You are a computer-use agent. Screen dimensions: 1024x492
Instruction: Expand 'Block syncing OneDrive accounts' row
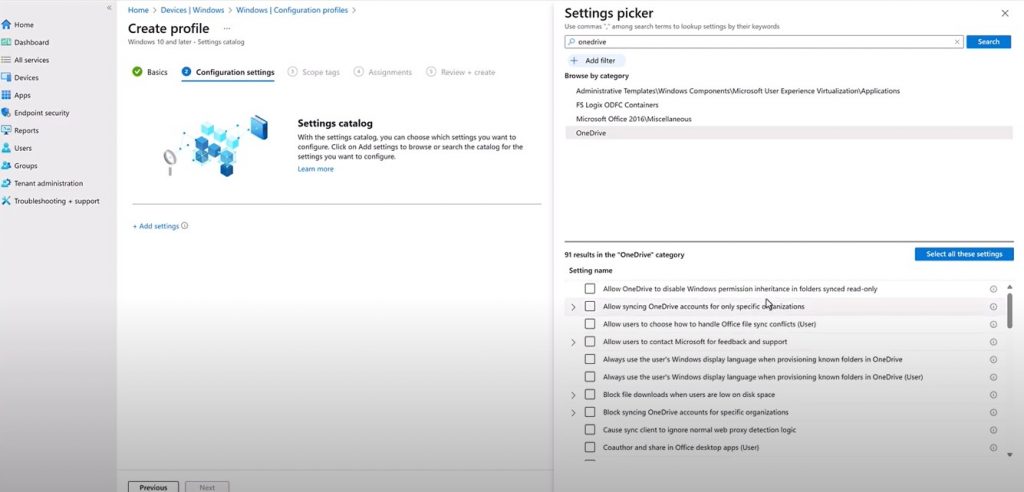click(x=573, y=412)
